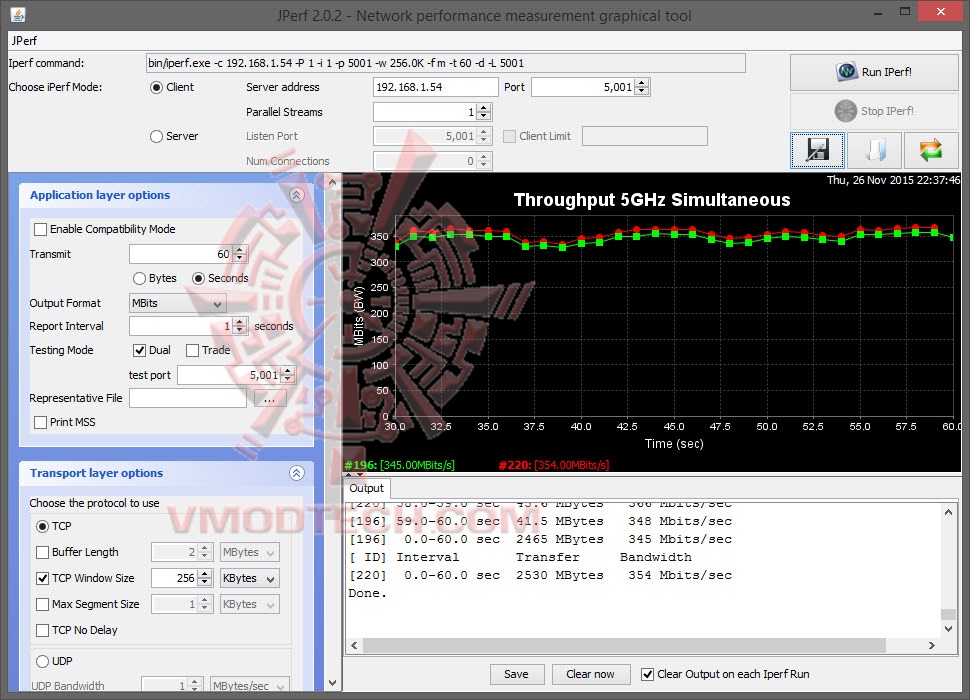Viewport: 970px width, 700px height.
Task: Click the 2530 MBytes transfer value
Action: tap(560, 575)
